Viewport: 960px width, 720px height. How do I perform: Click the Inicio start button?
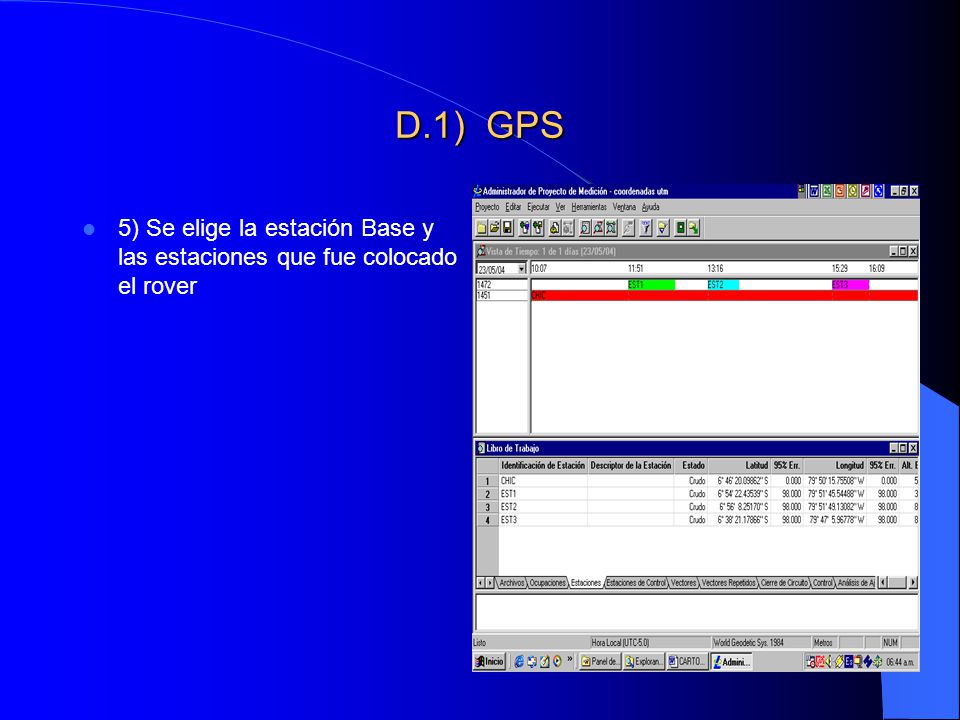pyautogui.click(x=489, y=661)
